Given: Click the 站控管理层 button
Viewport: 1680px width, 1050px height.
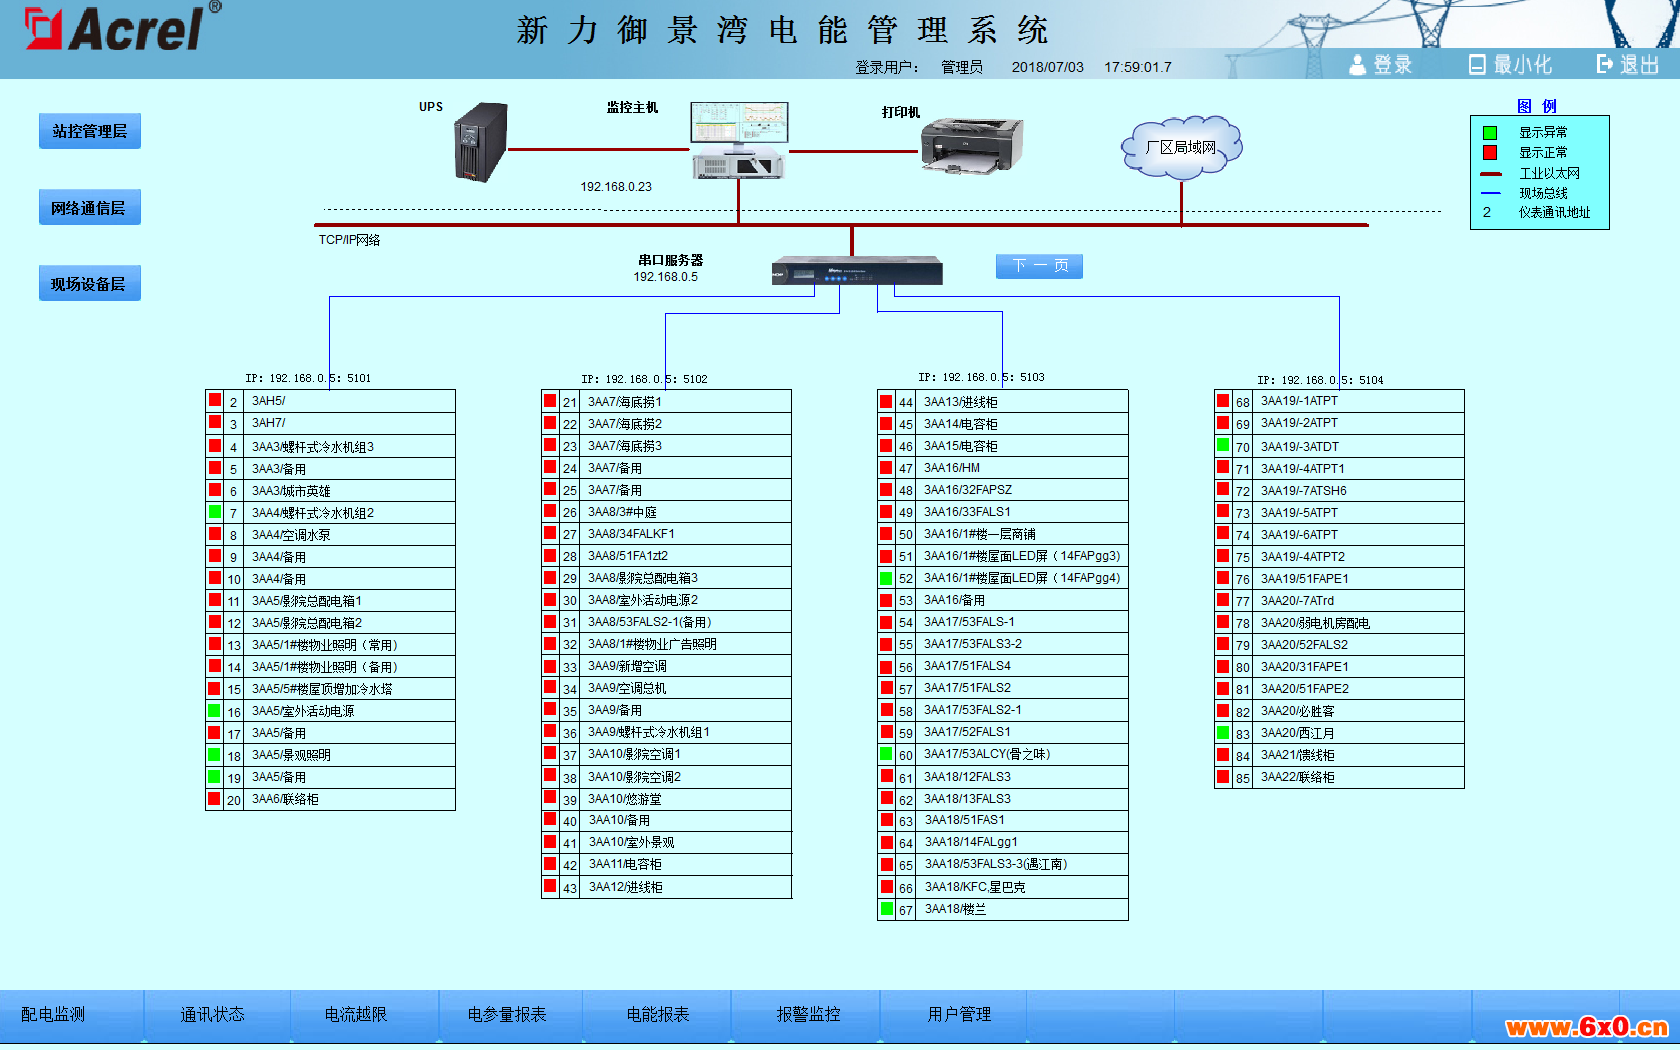Looking at the screenshot, I should pyautogui.click(x=90, y=131).
